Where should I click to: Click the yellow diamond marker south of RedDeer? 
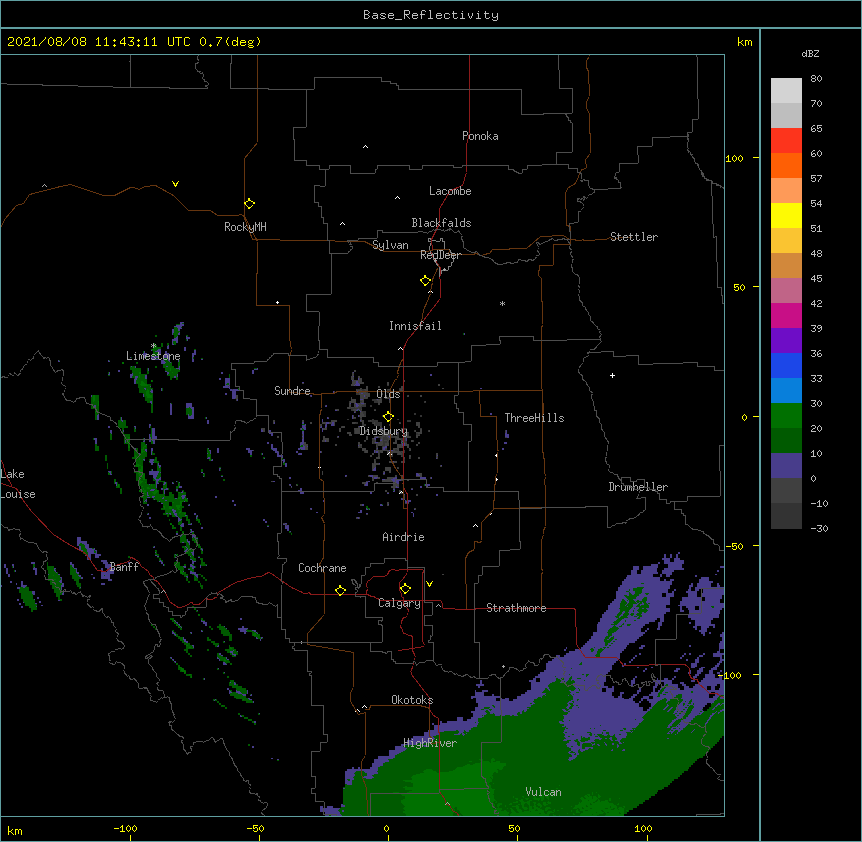426,281
